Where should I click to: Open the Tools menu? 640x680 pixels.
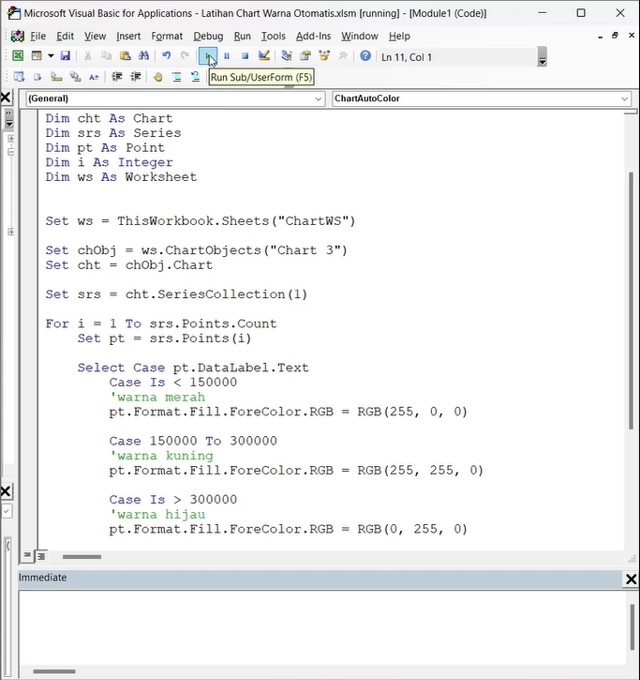[x=273, y=36]
